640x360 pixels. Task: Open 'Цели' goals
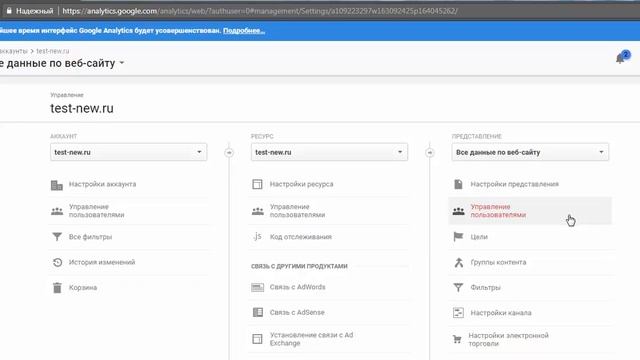click(x=479, y=237)
